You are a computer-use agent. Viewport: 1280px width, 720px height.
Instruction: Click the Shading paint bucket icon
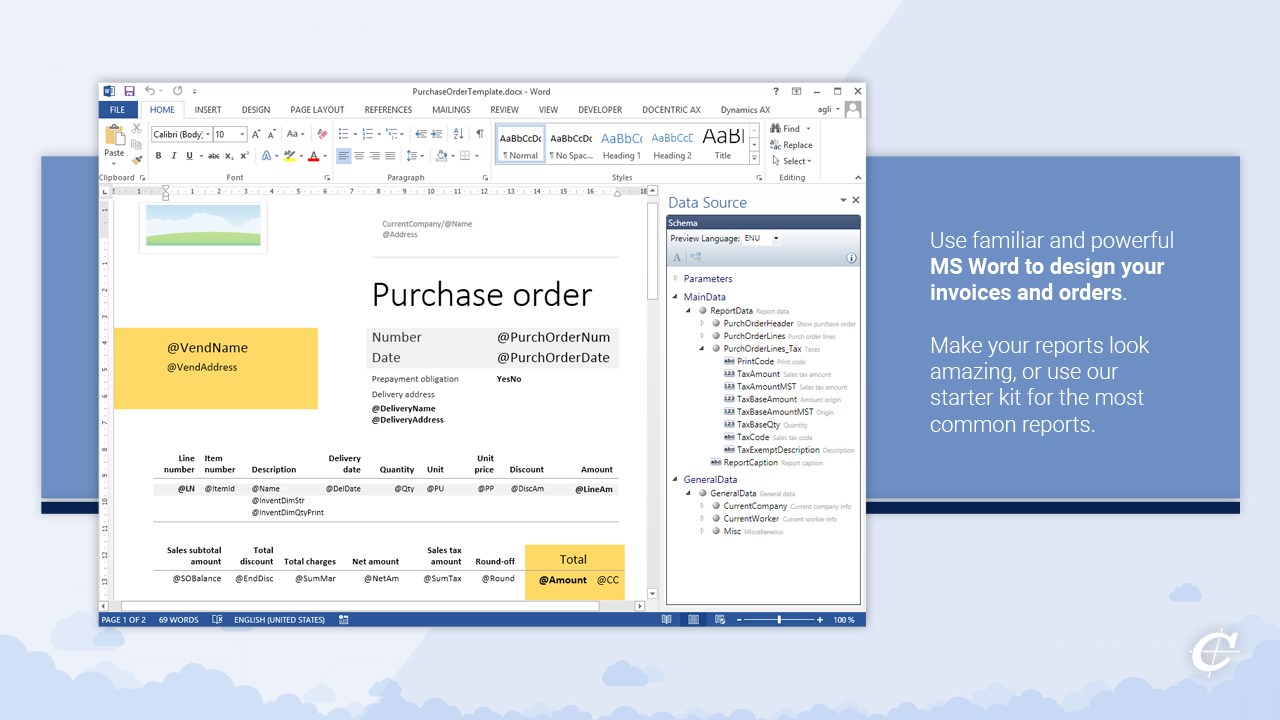pyautogui.click(x=441, y=156)
